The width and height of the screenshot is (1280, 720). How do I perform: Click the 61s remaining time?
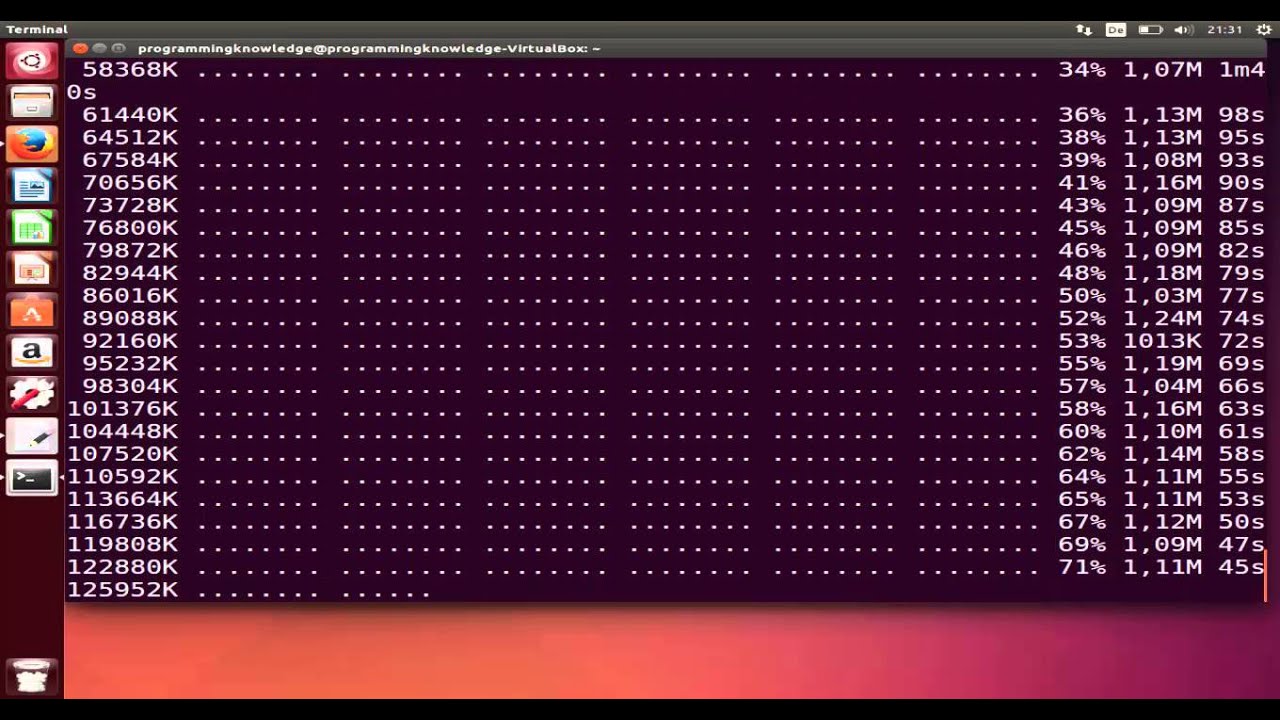click(x=1241, y=431)
